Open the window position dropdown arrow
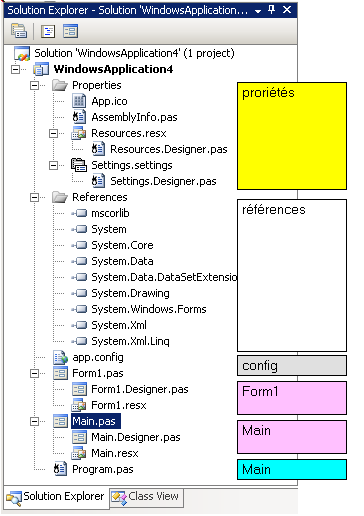The width and height of the screenshot is (364, 516). [x=258, y=11]
